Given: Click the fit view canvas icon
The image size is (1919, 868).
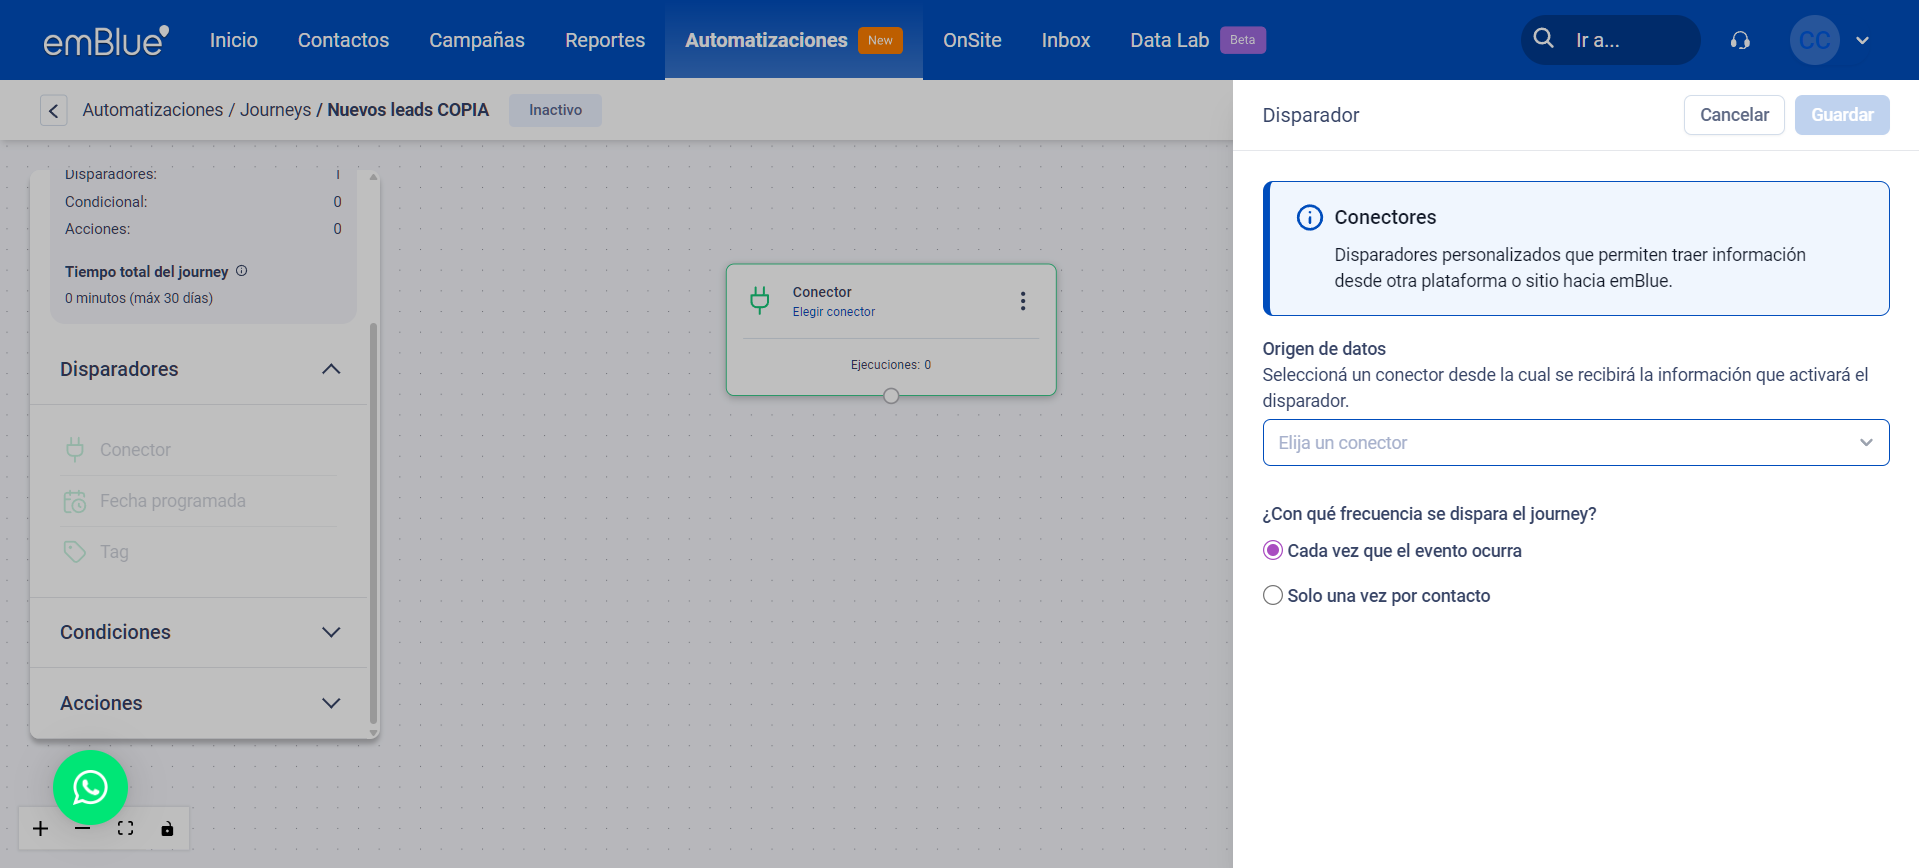Looking at the screenshot, I should (125, 828).
